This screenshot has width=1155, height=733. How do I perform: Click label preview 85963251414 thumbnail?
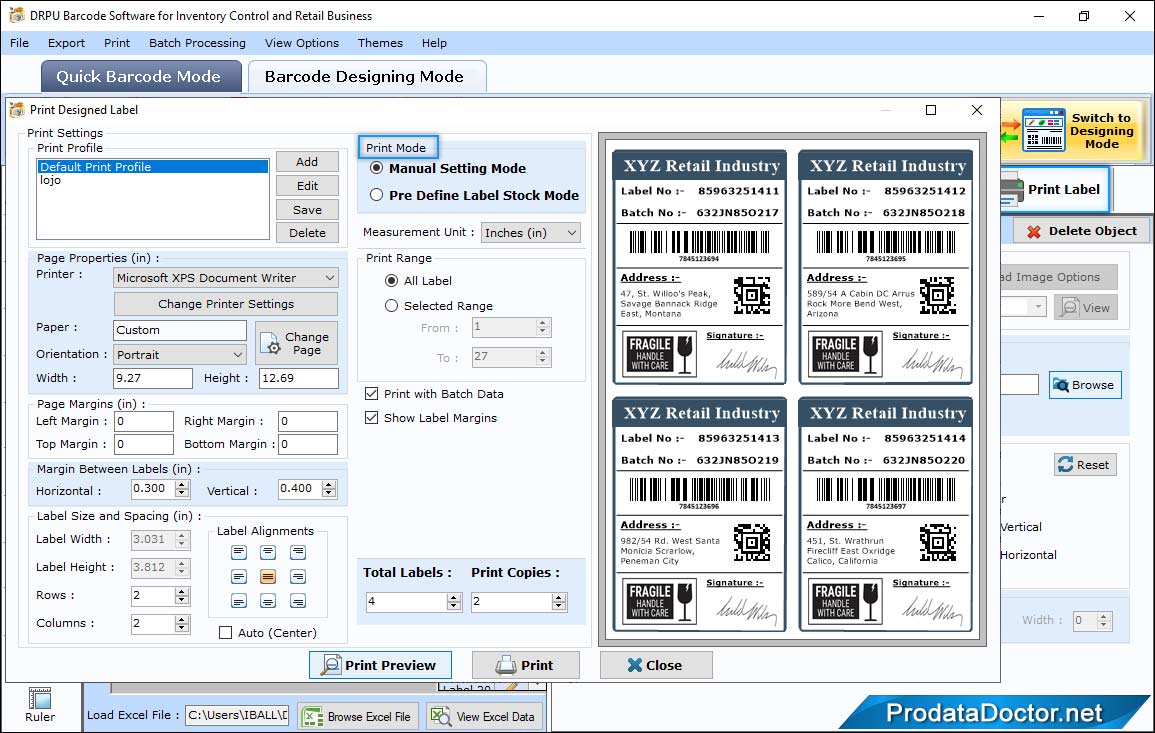pos(885,514)
